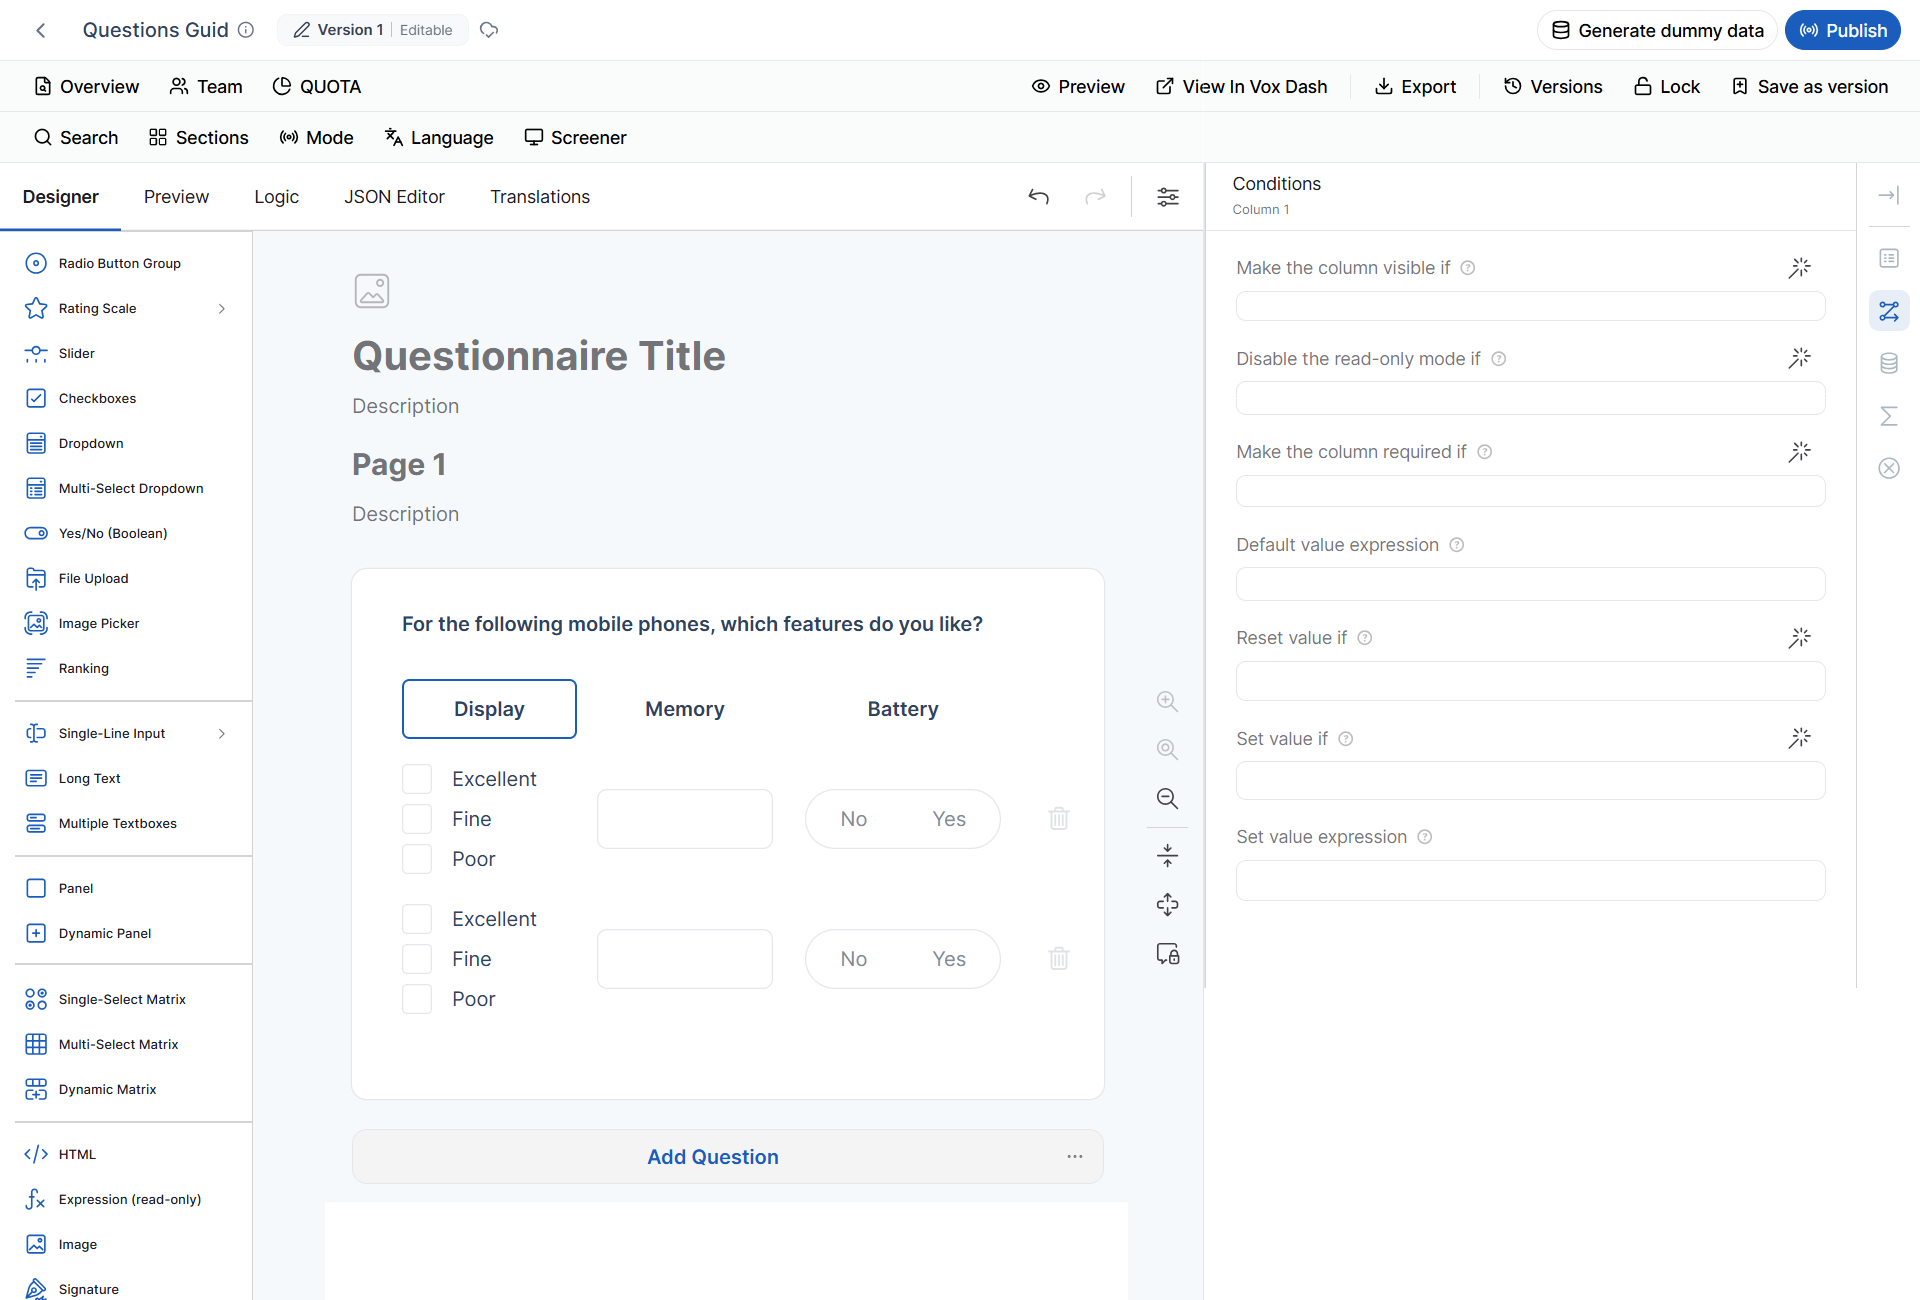Screen dimensions: 1920x1300
Task: Open the Logic tab
Action: pyautogui.click(x=276, y=197)
